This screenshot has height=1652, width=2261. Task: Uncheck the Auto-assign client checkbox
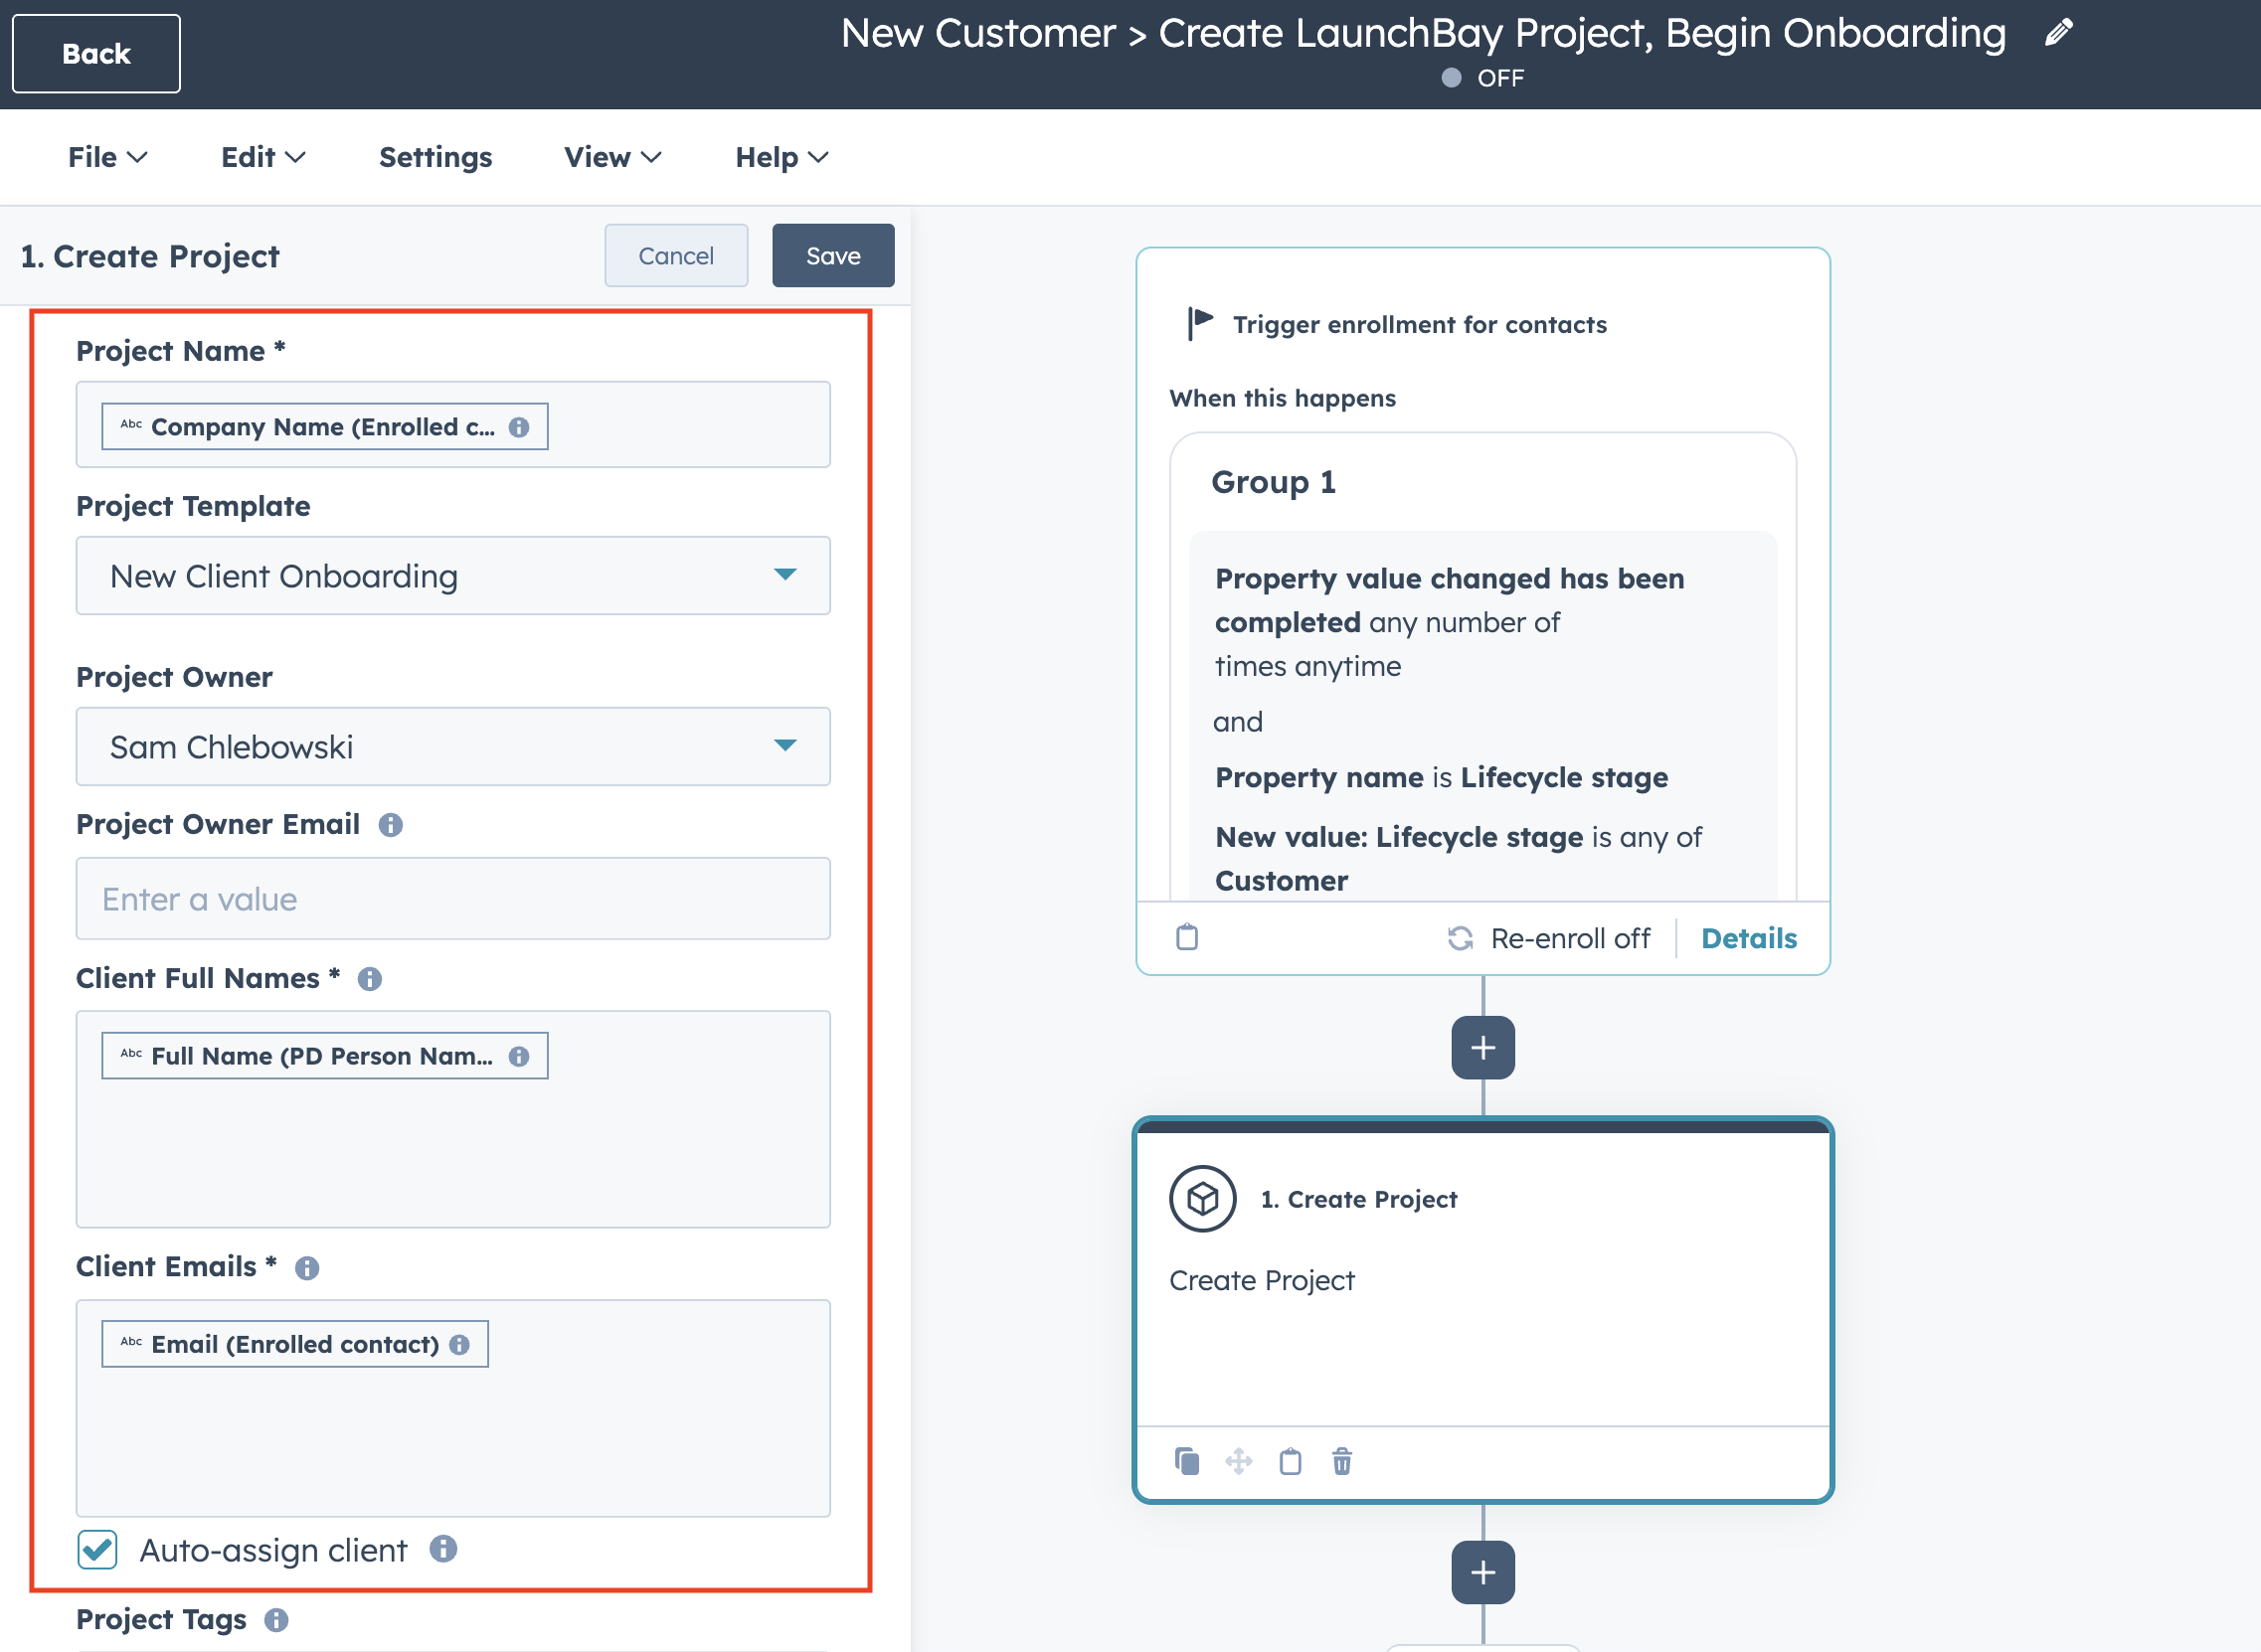click(x=98, y=1549)
